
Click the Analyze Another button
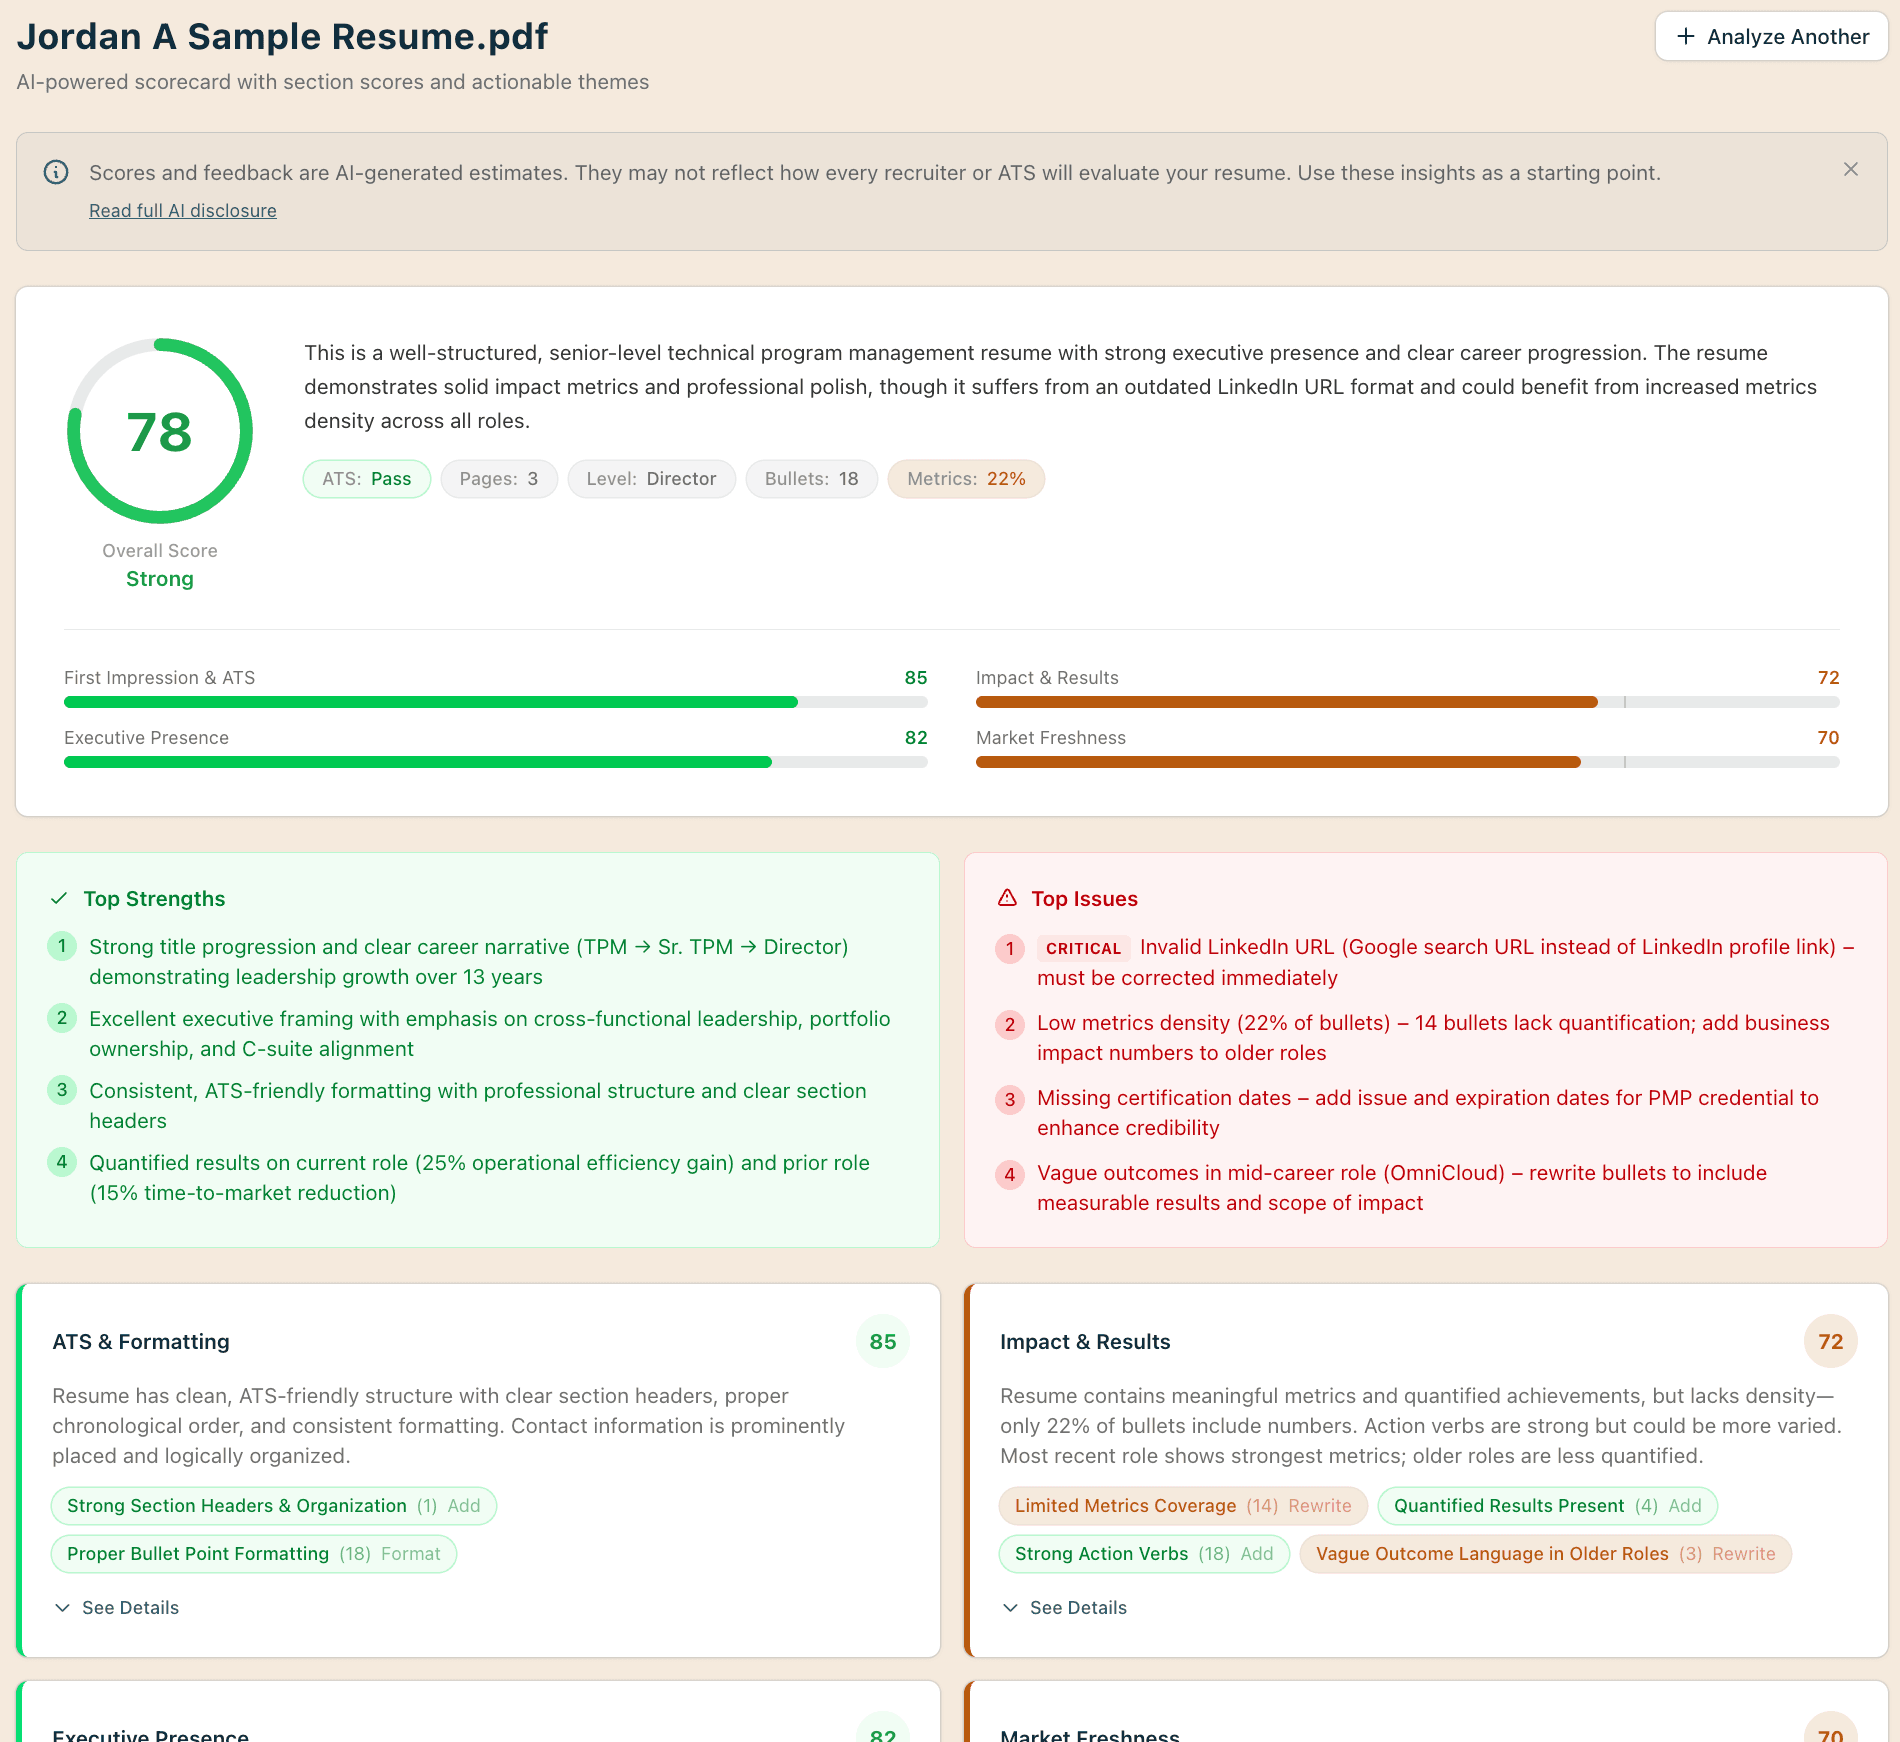pyautogui.click(x=1771, y=36)
